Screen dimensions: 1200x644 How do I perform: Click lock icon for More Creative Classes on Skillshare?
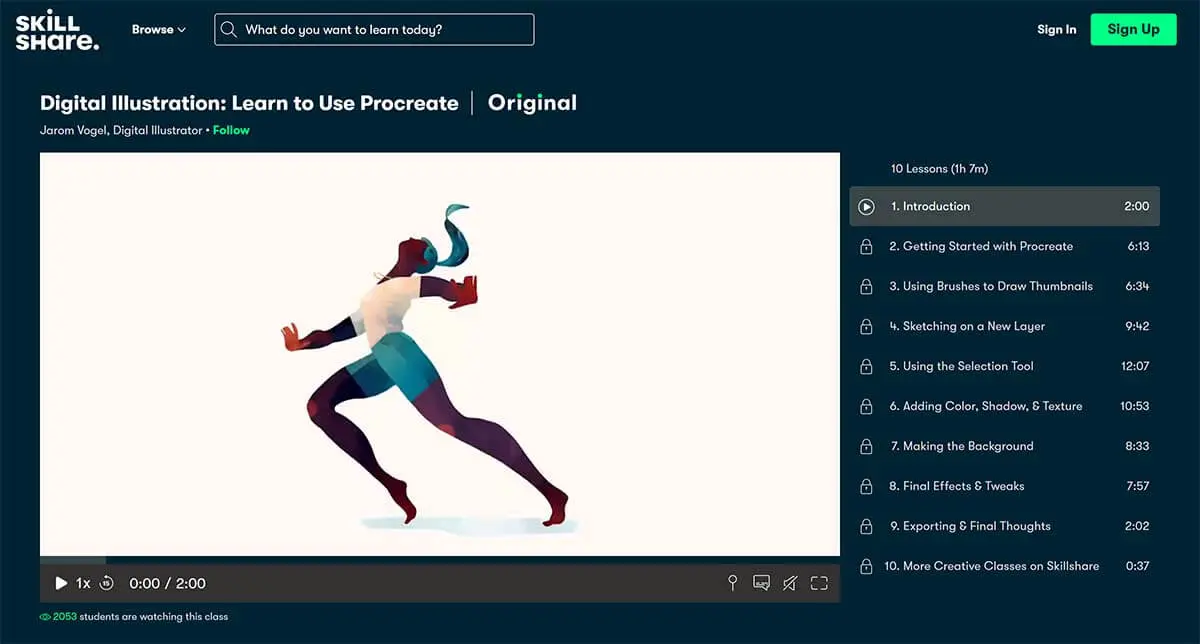[x=867, y=567]
